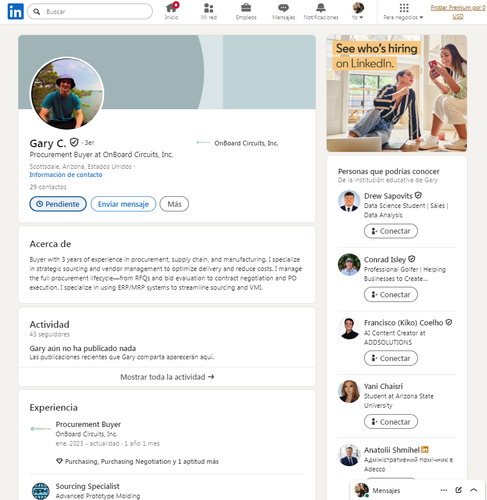Connect with Conrad Isley
487x500 pixels.
click(x=391, y=295)
